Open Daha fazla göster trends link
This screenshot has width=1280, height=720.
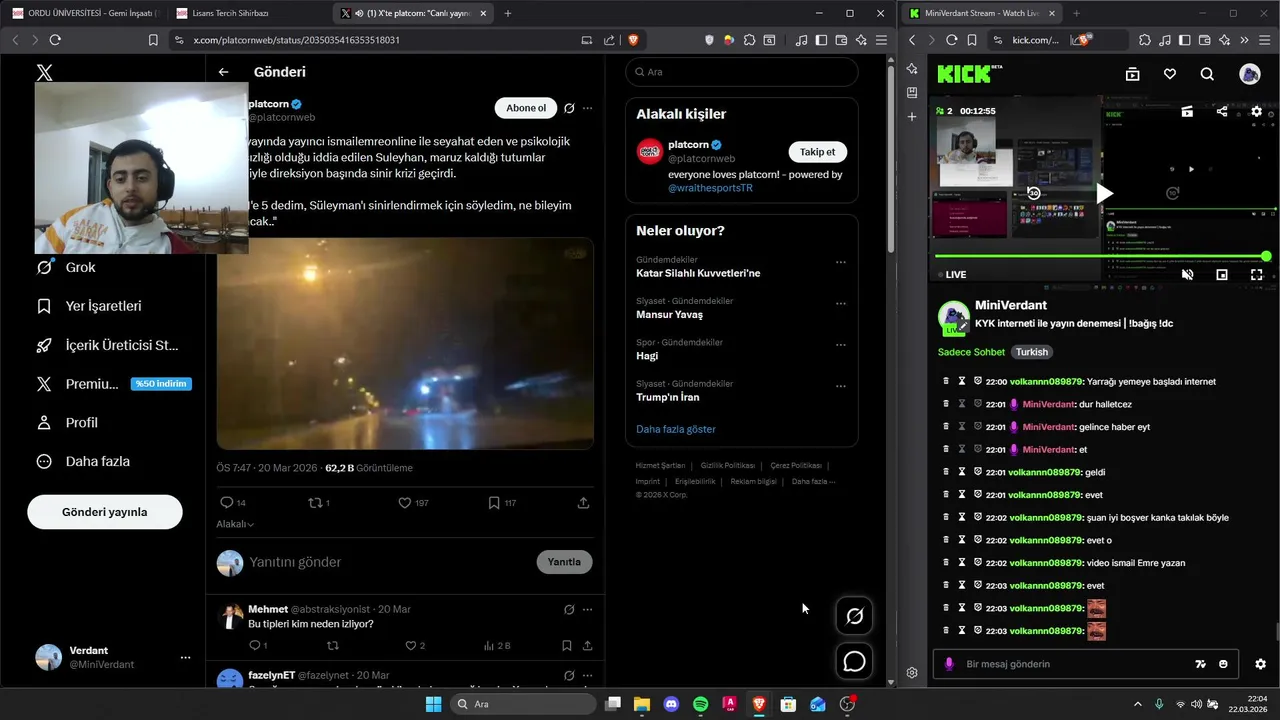[676, 429]
